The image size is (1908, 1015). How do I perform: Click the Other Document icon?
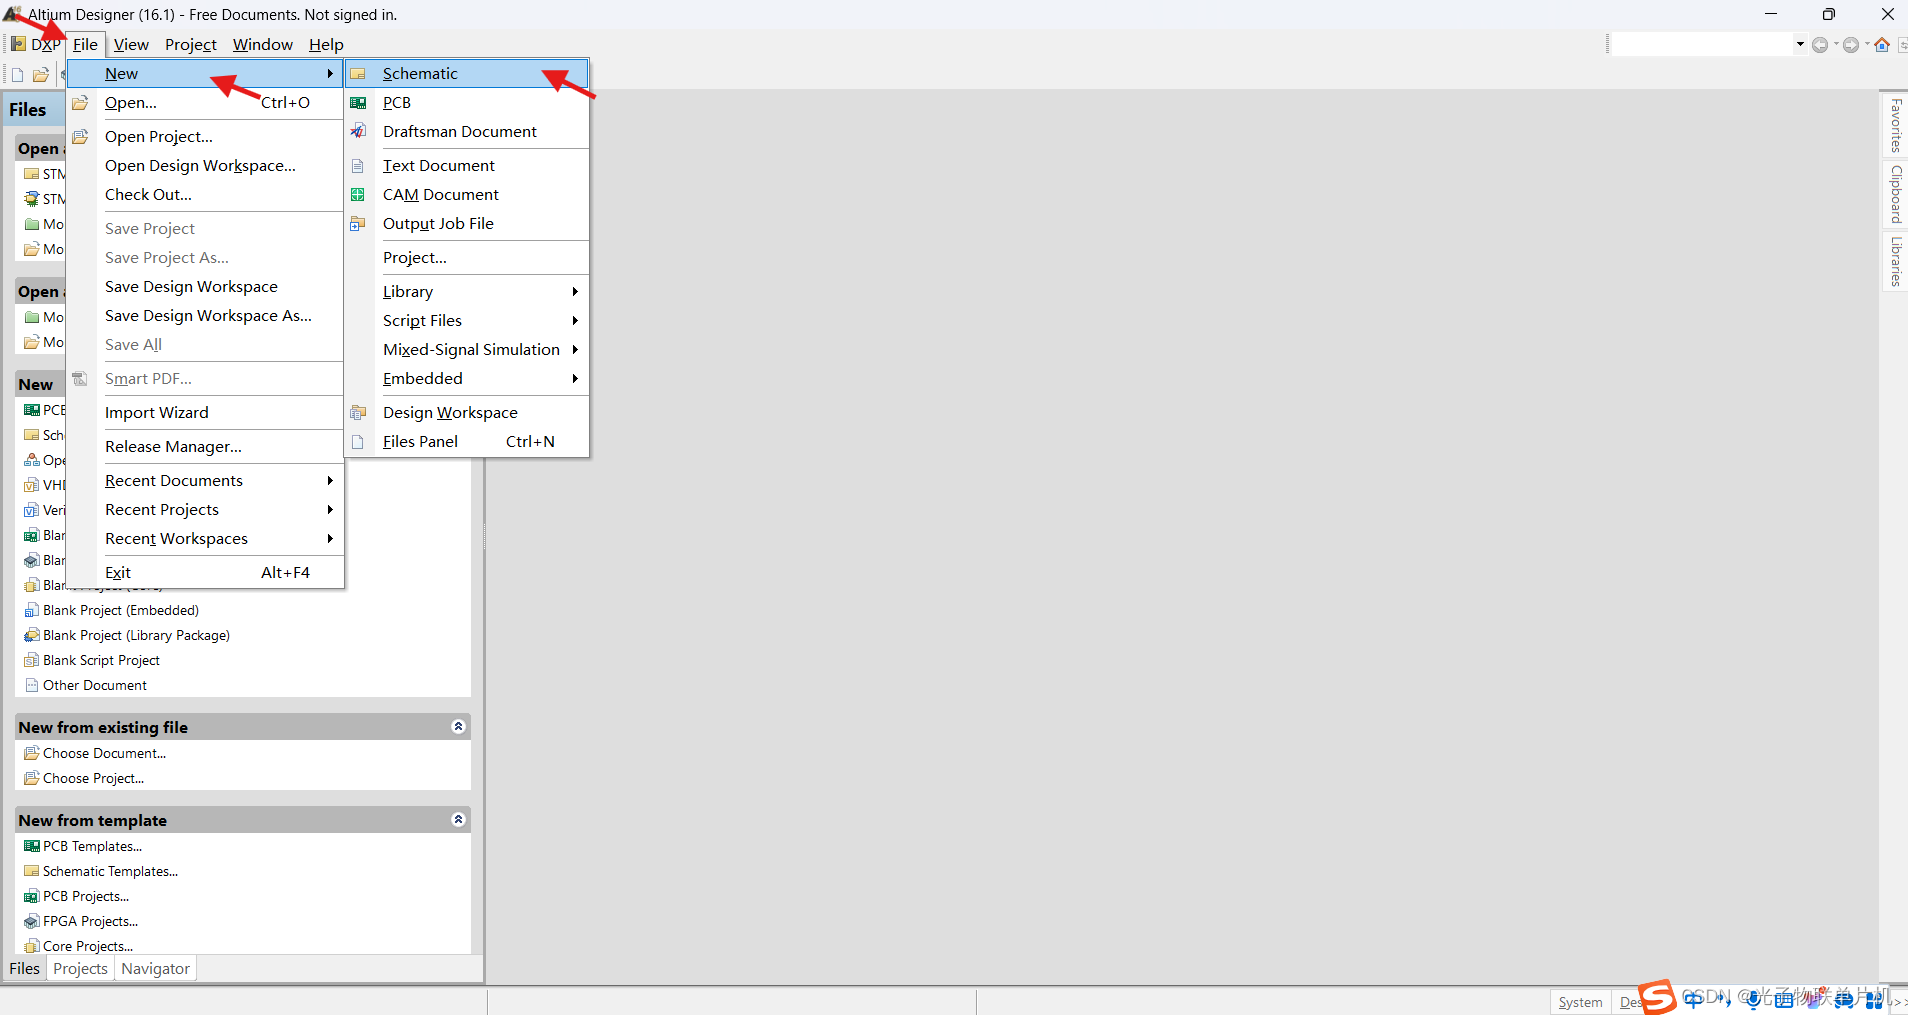click(x=32, y=686)
